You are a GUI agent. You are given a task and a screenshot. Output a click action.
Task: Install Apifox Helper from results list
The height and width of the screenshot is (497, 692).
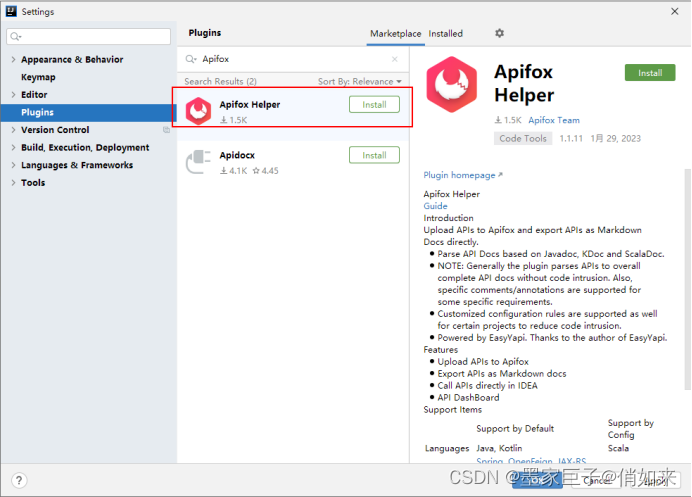(x=374, y=105)
